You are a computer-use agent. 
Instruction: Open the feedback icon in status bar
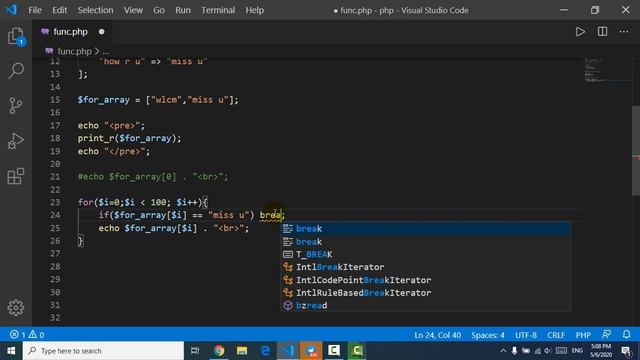click(607, 335)
